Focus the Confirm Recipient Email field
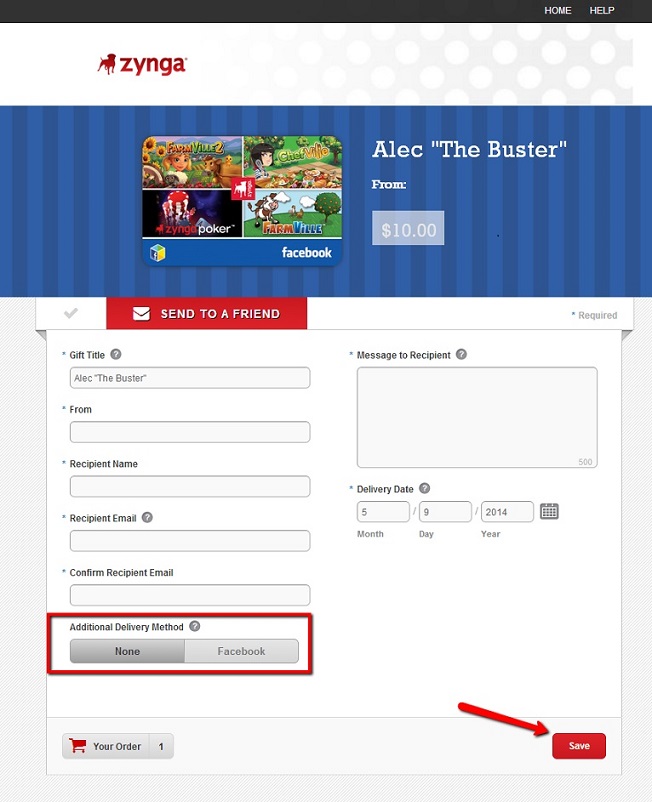This screenshot has width=652, height=802. tap(190, 595)
